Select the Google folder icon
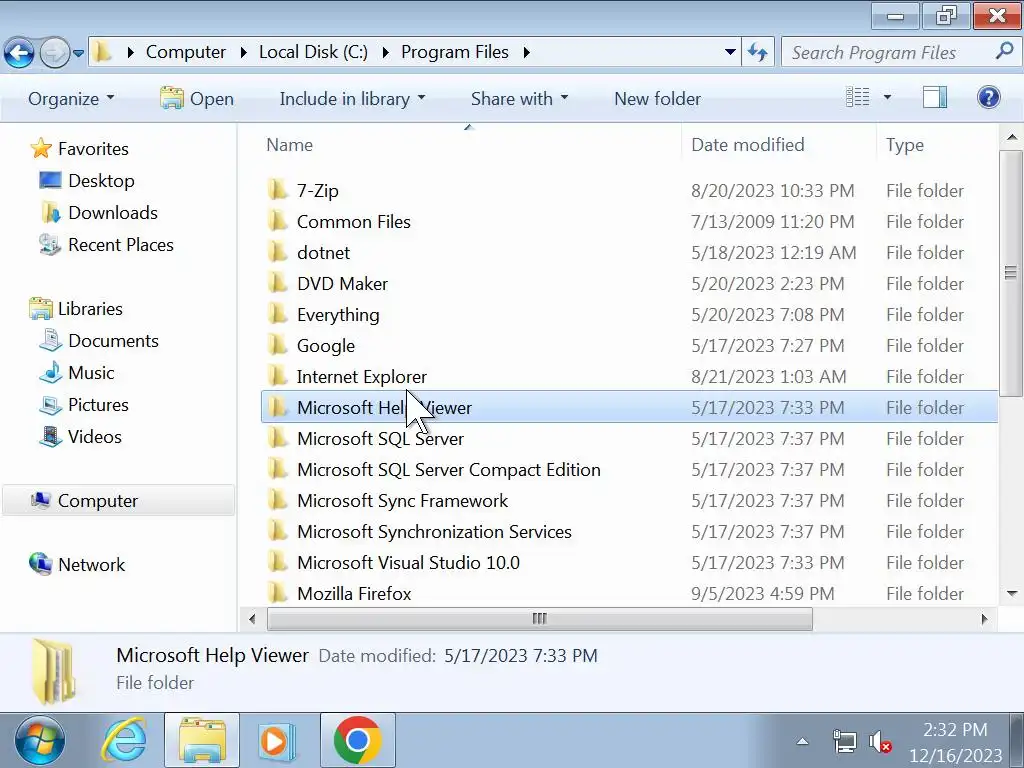This screenshot has width=1024, height=768. (x=278, y=345)
